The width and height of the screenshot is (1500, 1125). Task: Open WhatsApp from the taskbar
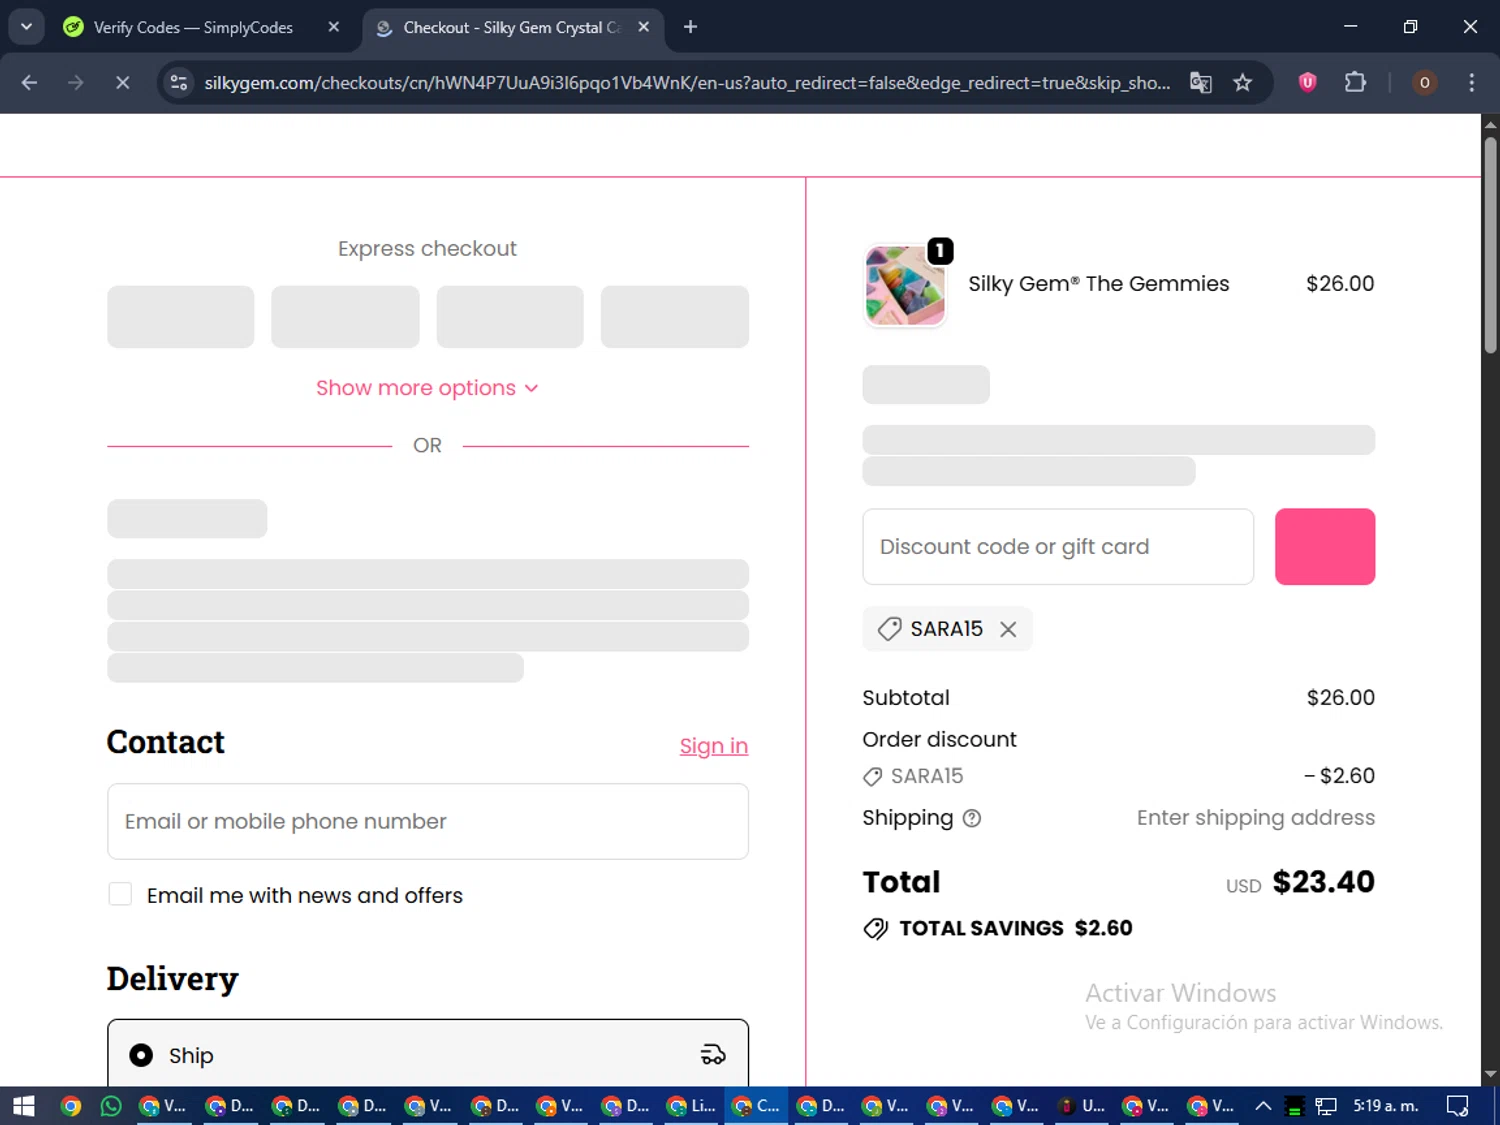coord(111,1106)
